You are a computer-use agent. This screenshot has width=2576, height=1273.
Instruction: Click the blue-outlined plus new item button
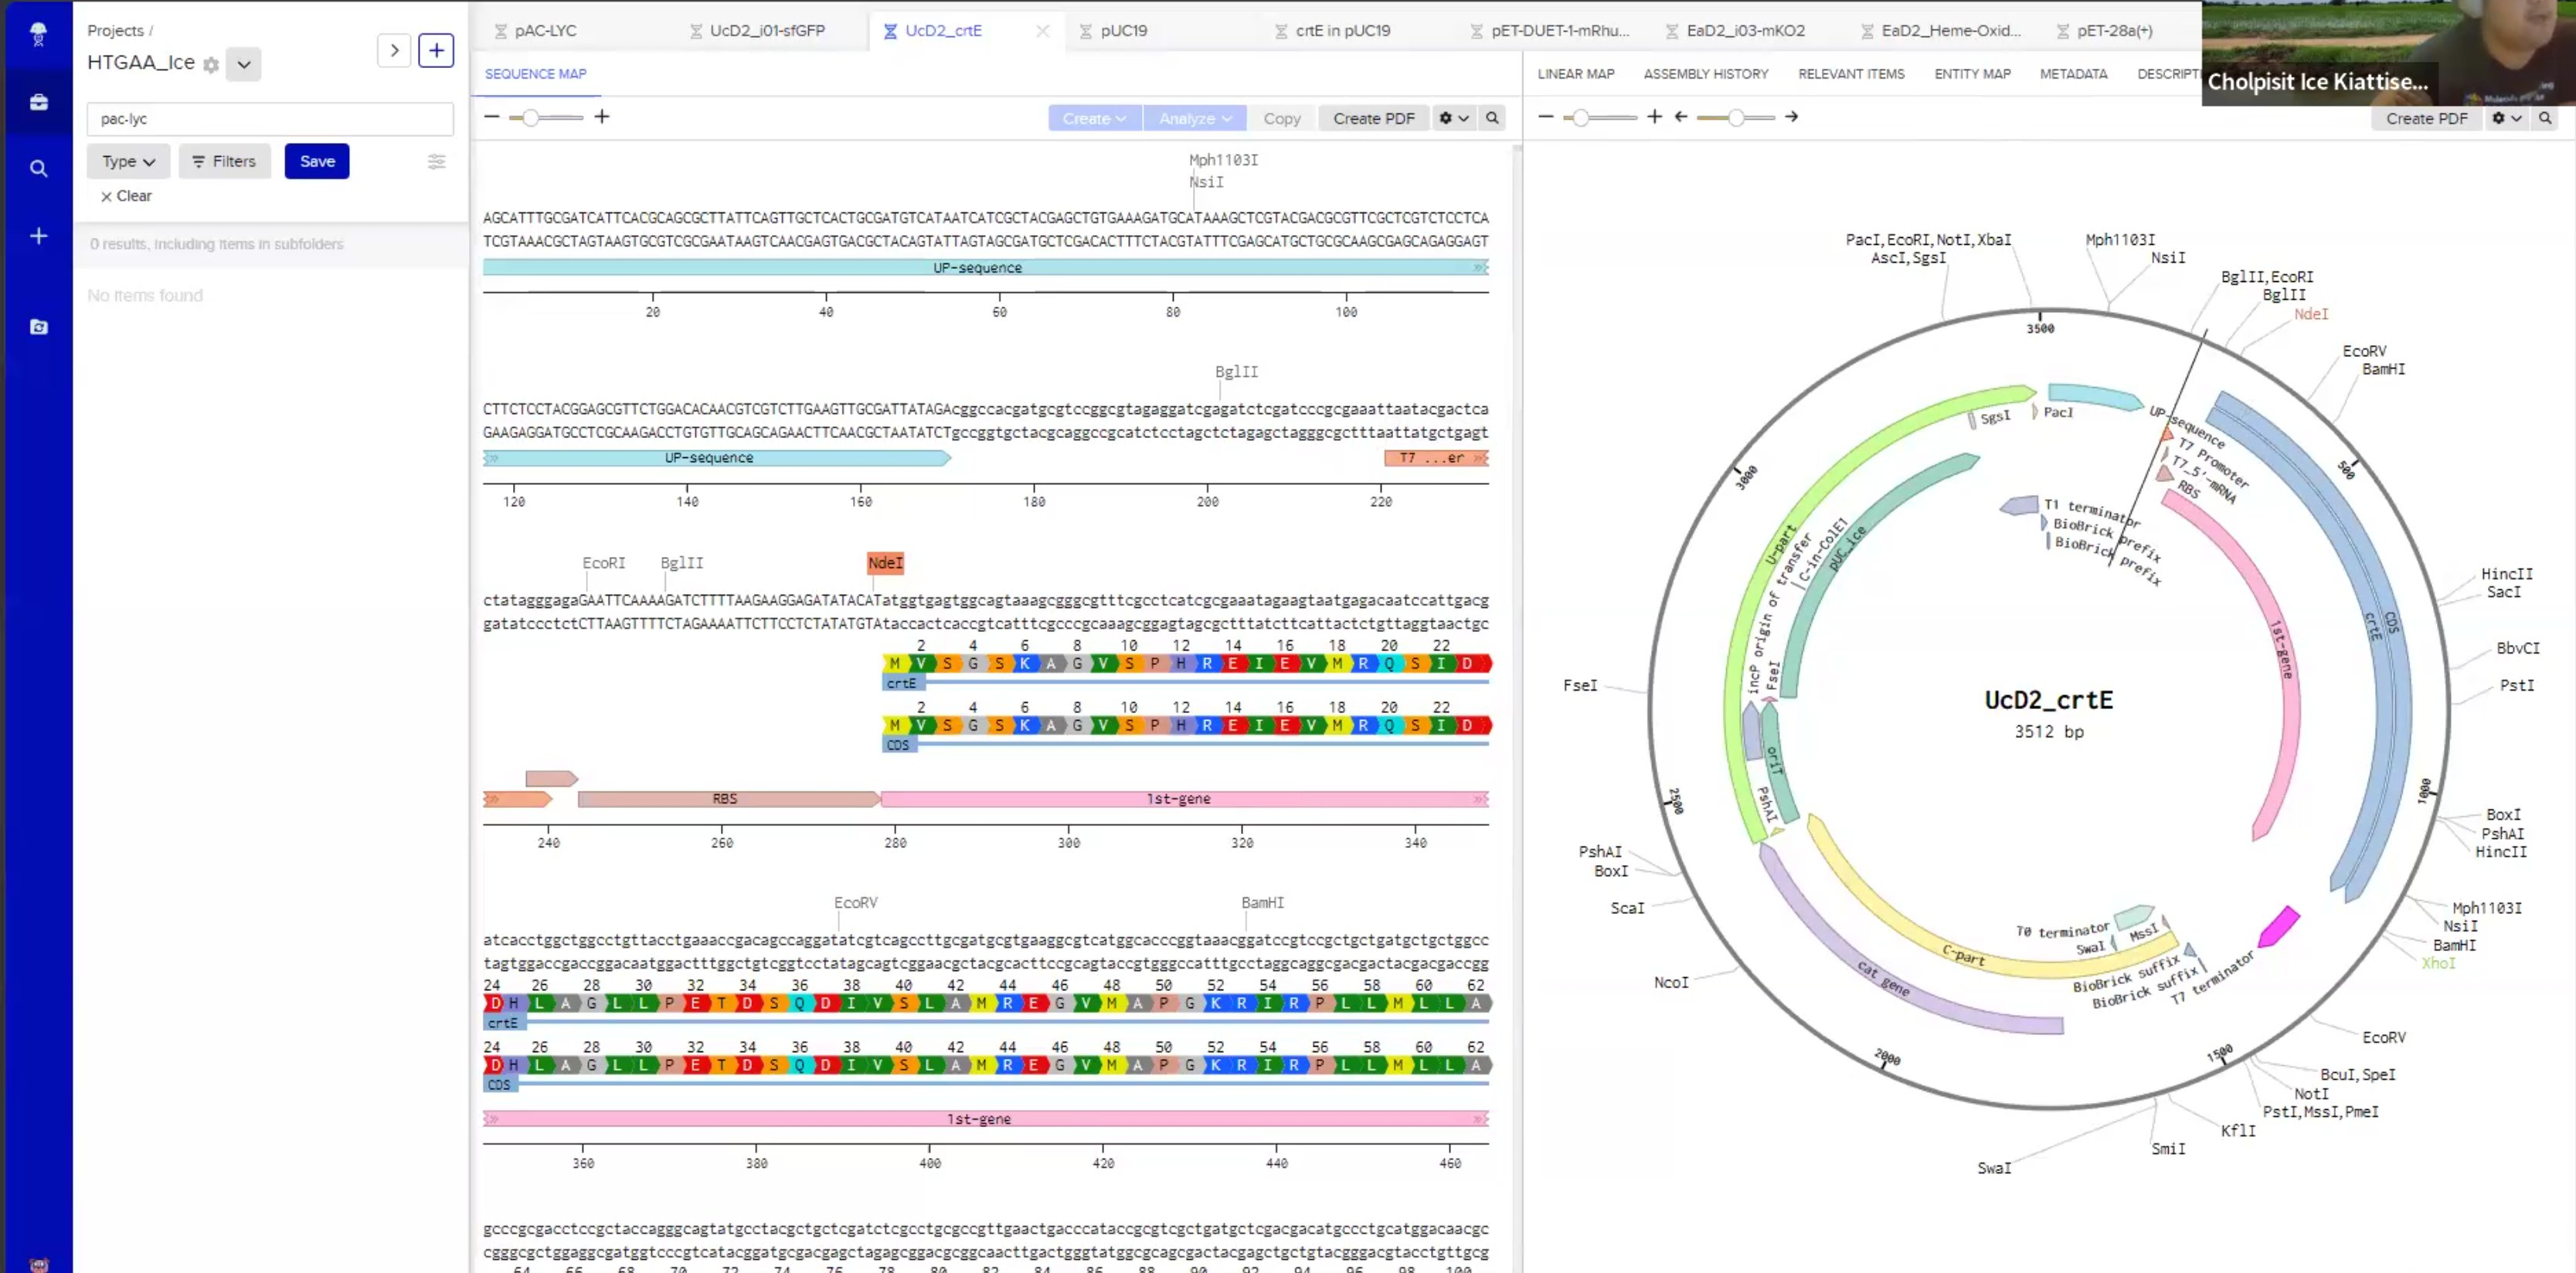436,50
